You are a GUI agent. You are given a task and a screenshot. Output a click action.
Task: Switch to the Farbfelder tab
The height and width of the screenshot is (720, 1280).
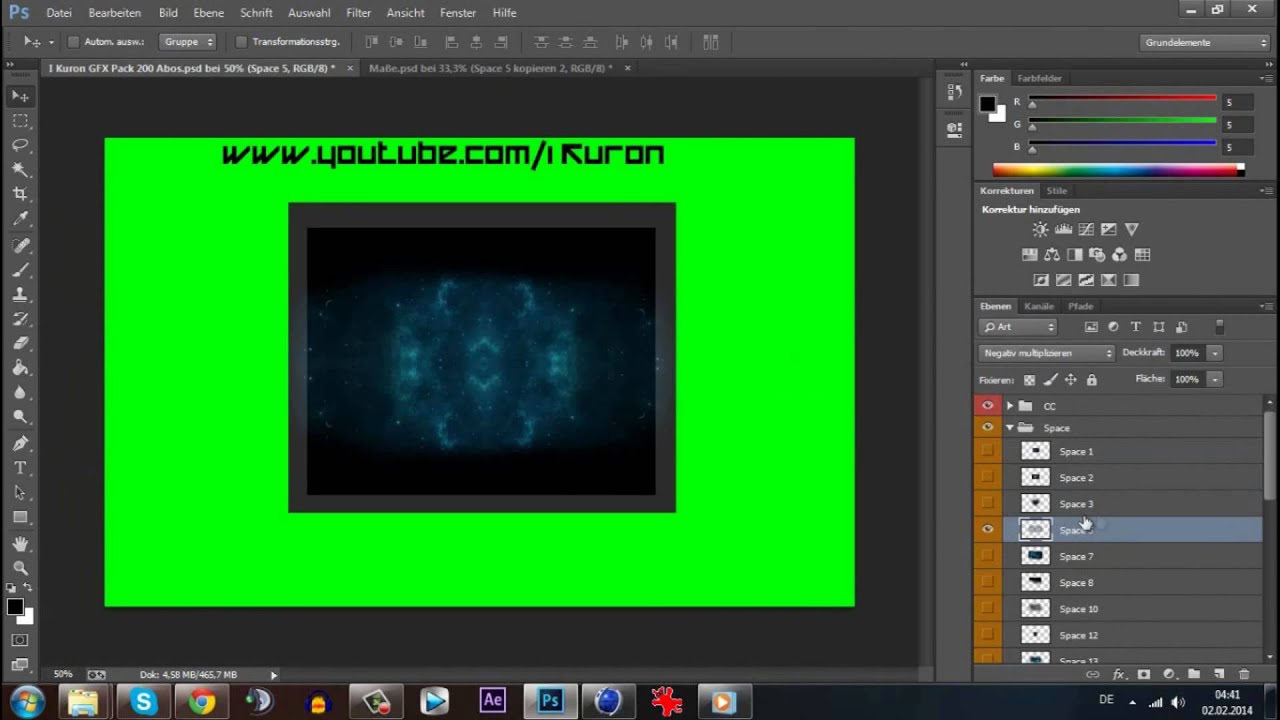click(x=1039, y=78)
